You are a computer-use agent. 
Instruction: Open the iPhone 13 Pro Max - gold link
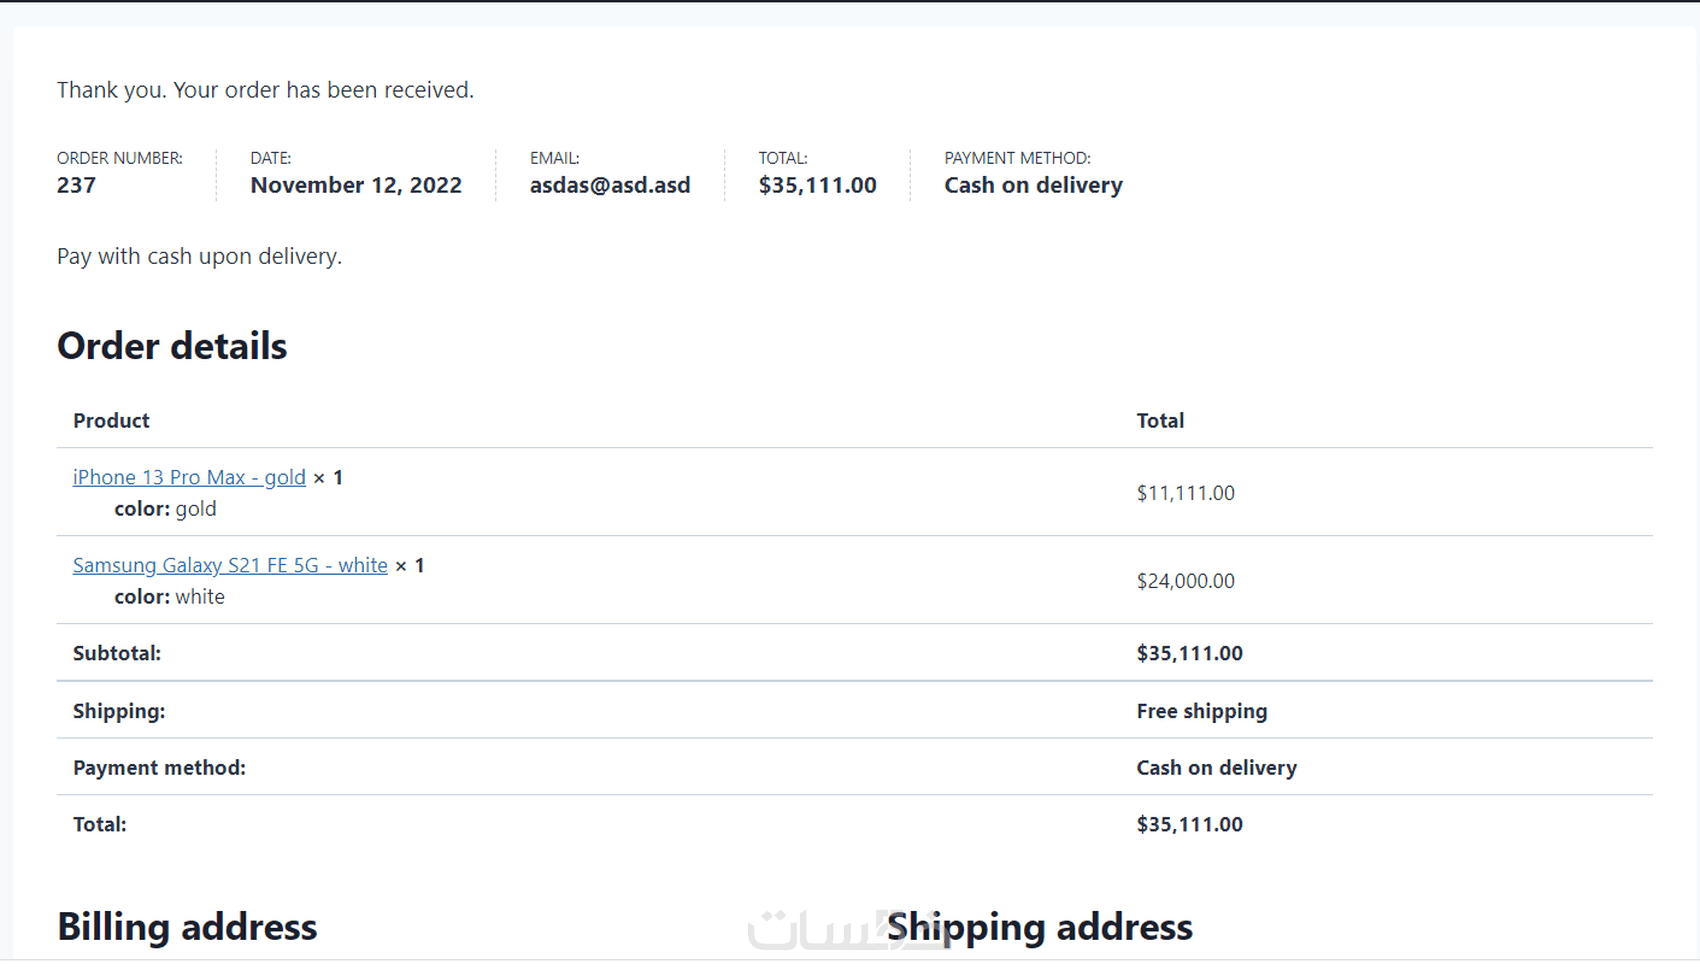(x=189, y=478)
